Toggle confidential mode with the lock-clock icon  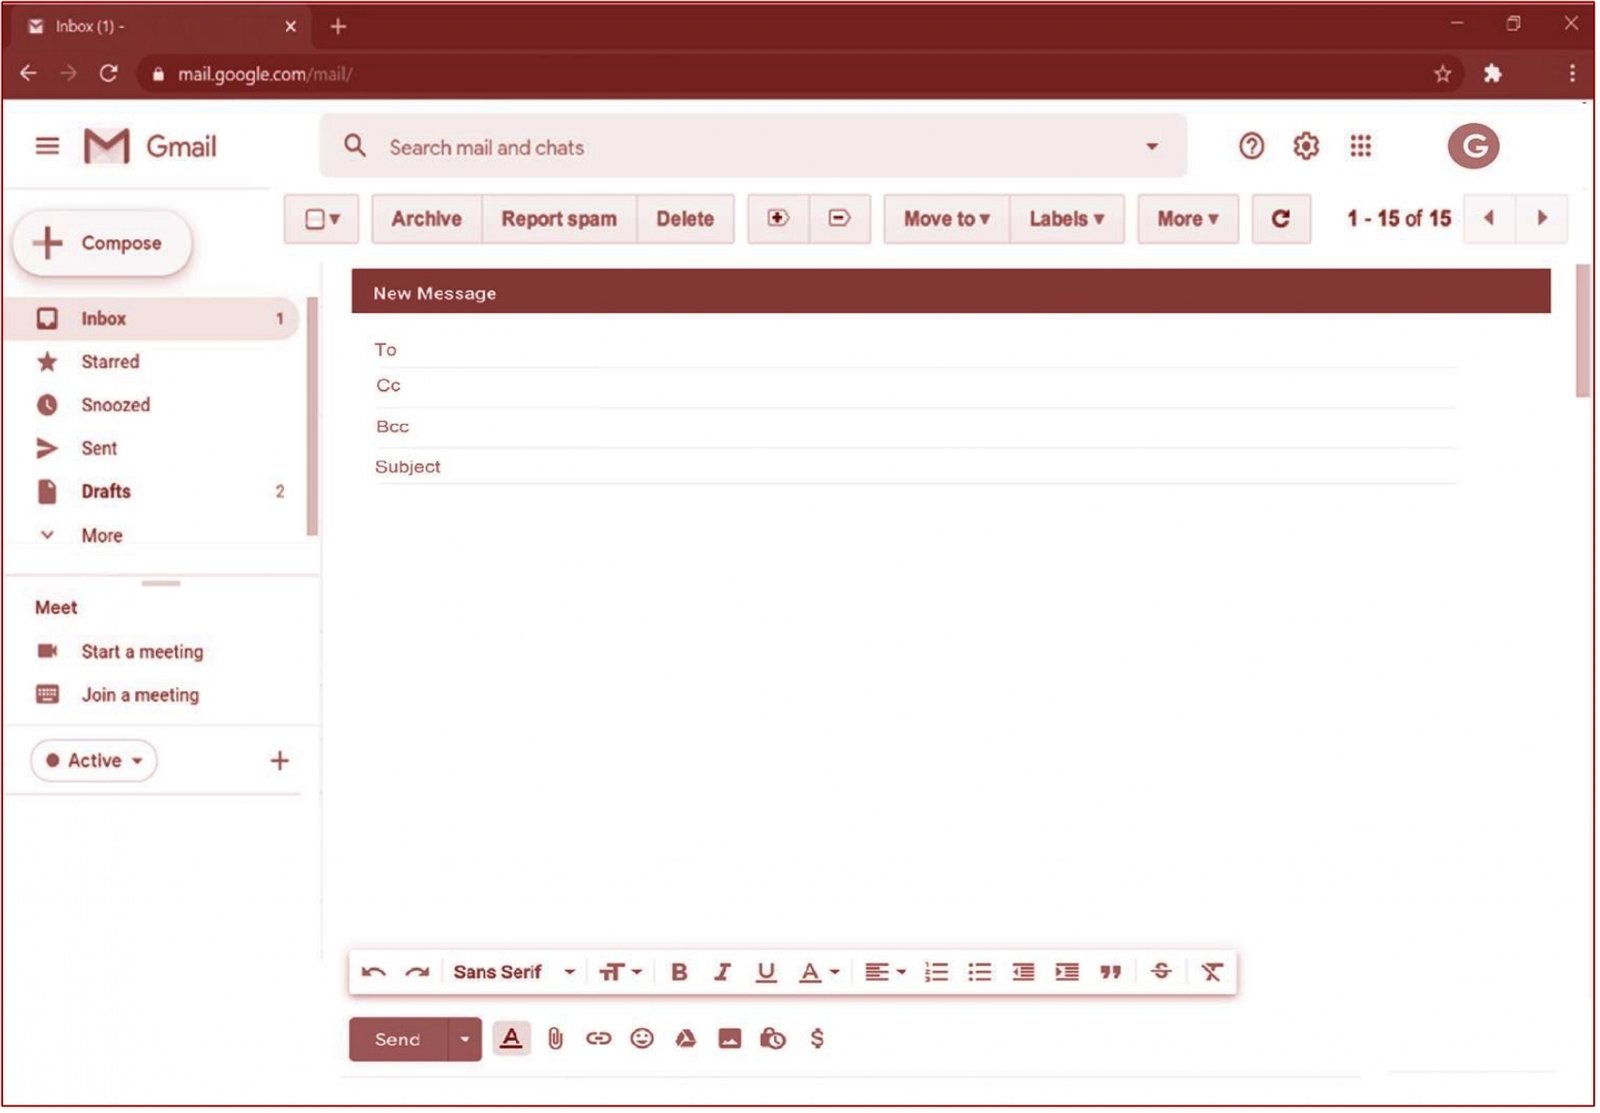(x=772, y=1039)
